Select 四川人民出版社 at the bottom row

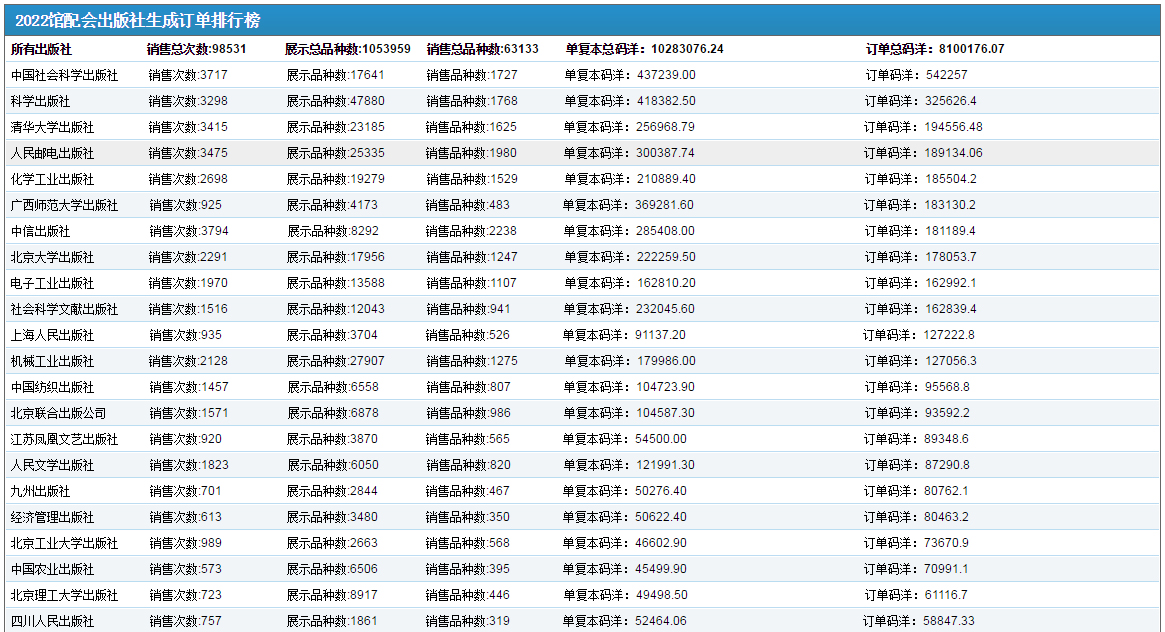pos(52,621)
